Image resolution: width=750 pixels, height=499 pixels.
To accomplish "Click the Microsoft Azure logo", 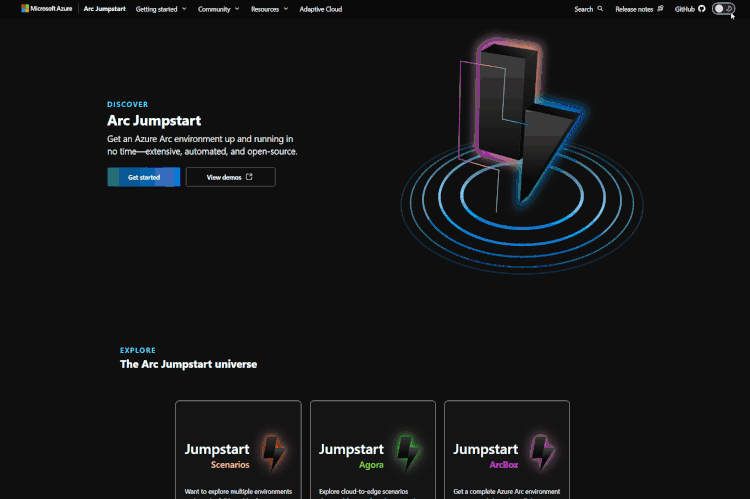I will [46, 9].
